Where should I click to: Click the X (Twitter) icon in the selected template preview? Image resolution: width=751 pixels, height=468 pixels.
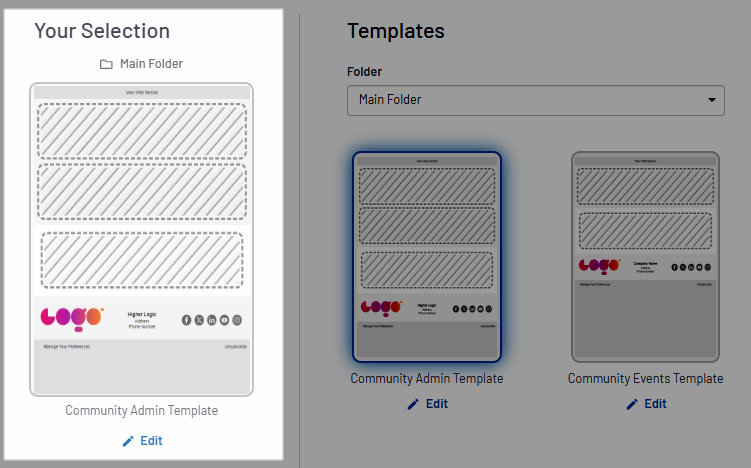point(199,320)
